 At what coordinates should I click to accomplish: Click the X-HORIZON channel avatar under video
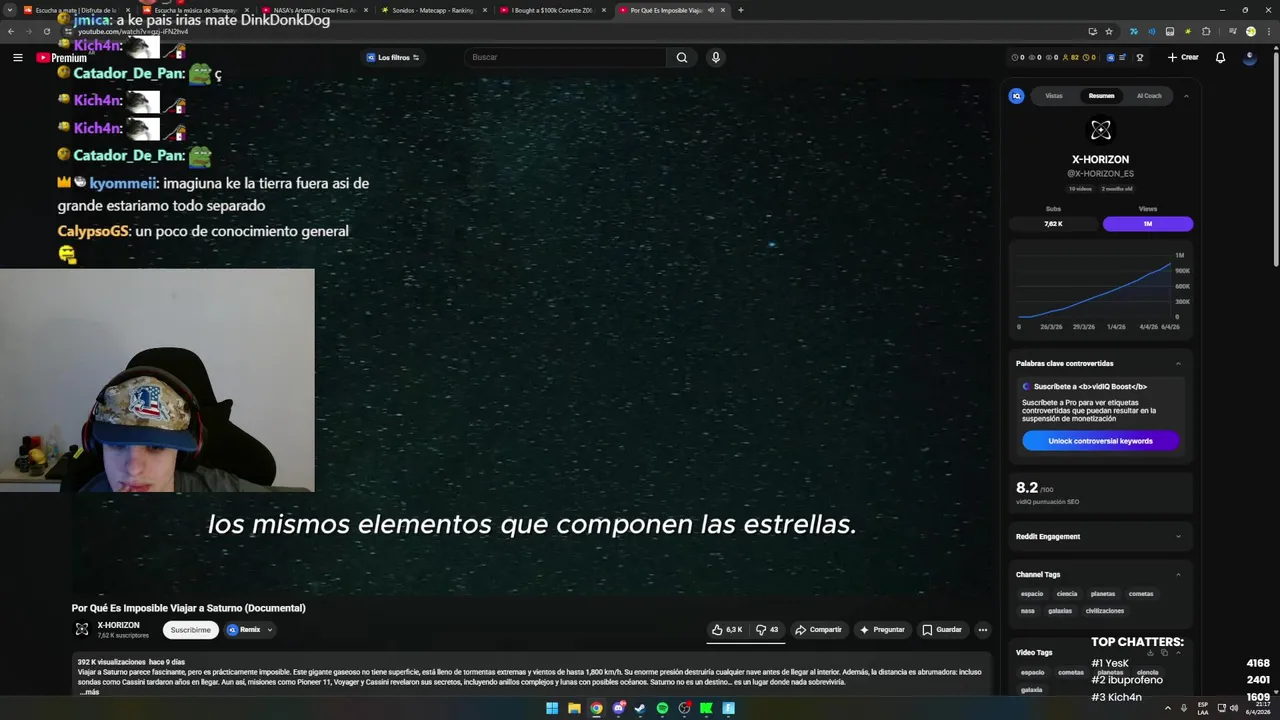82,629
